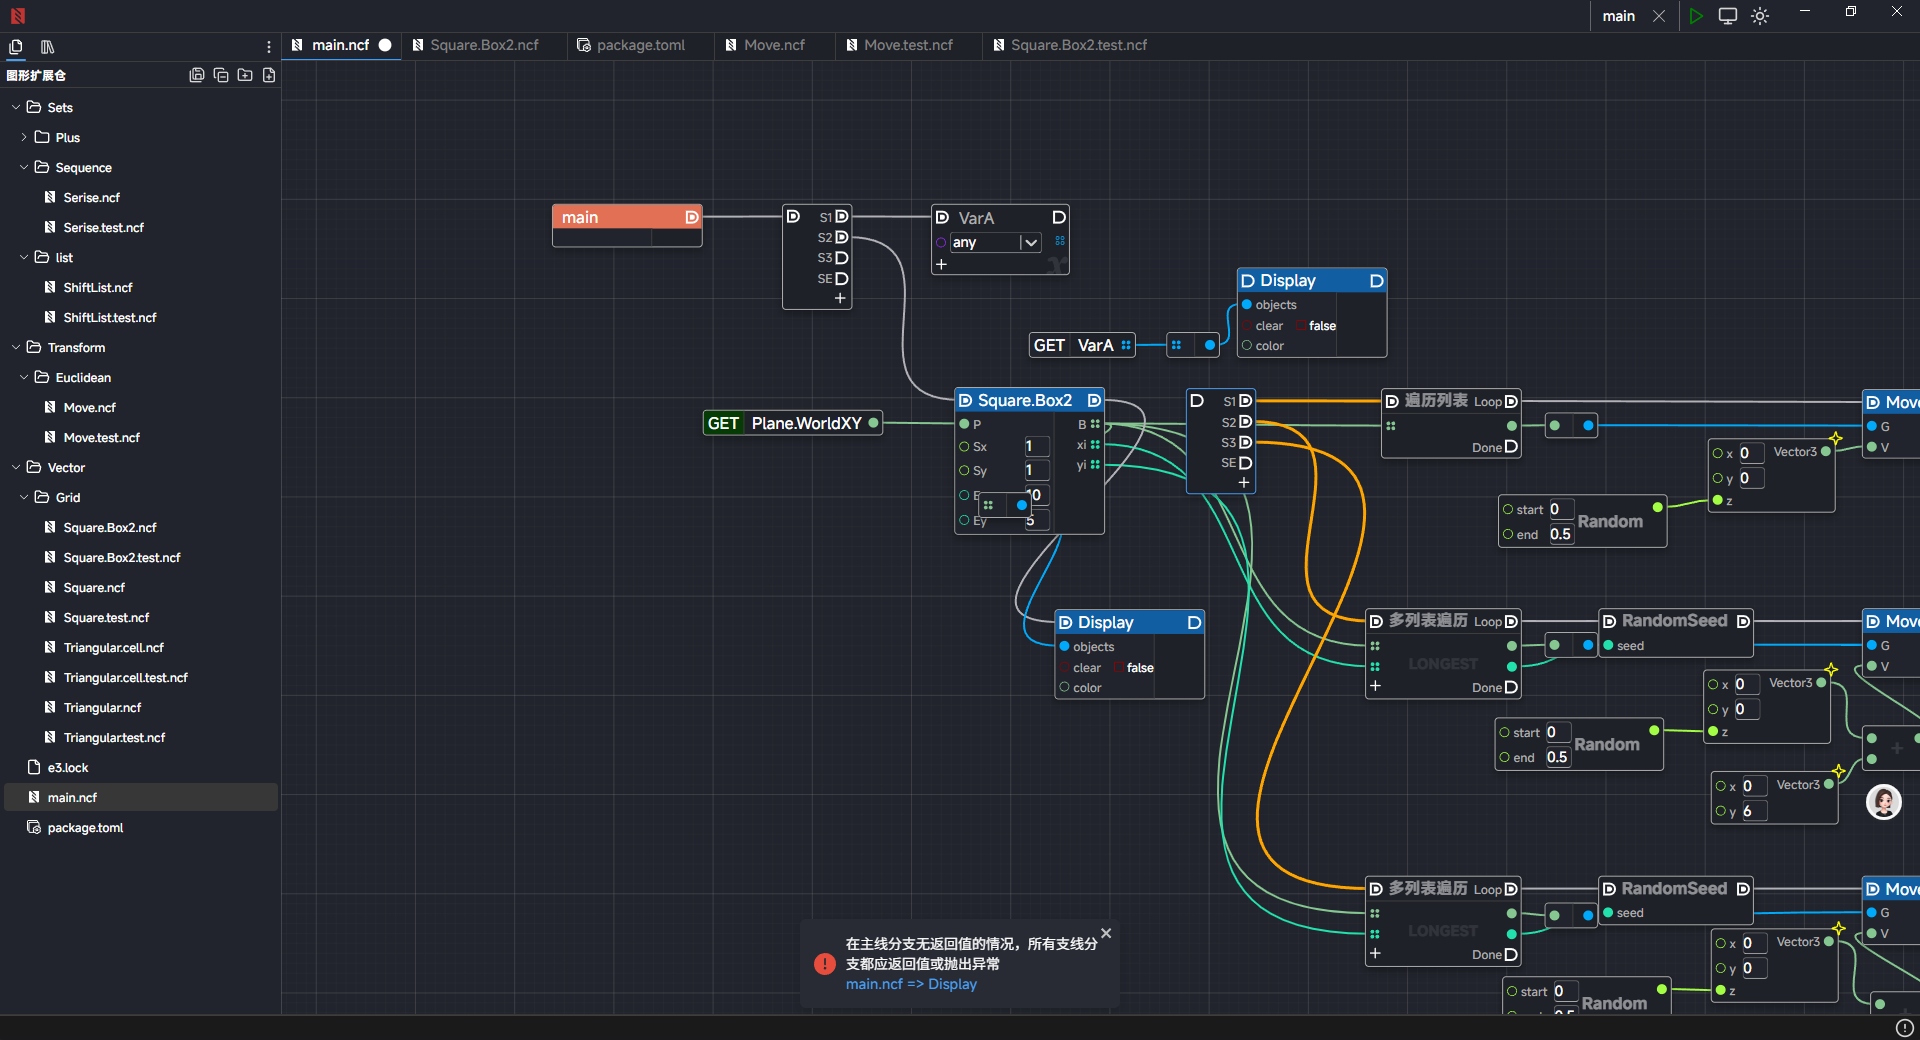Create a new file in explorer

pyautogui.click(x=269, y=75)
